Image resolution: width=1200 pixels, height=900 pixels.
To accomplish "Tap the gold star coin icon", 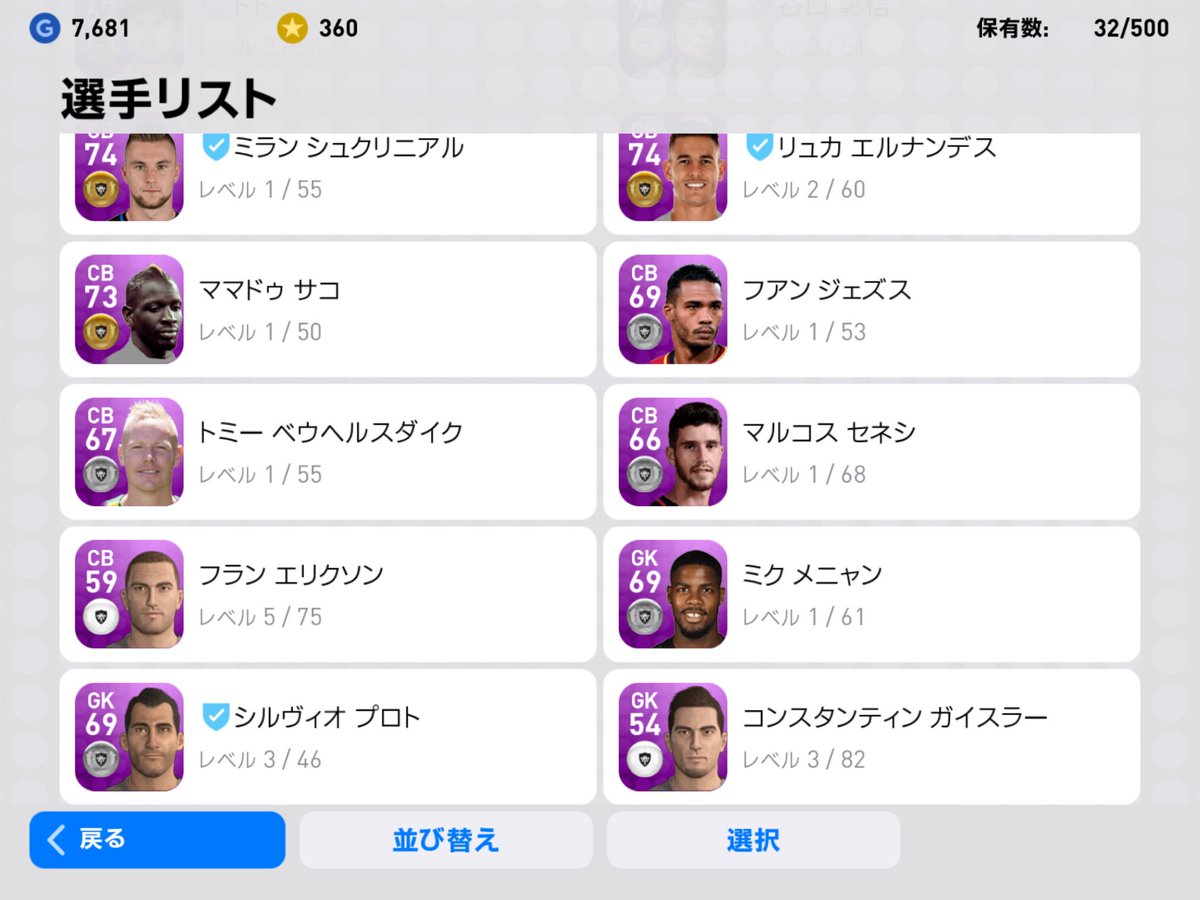I will [292, 28].
